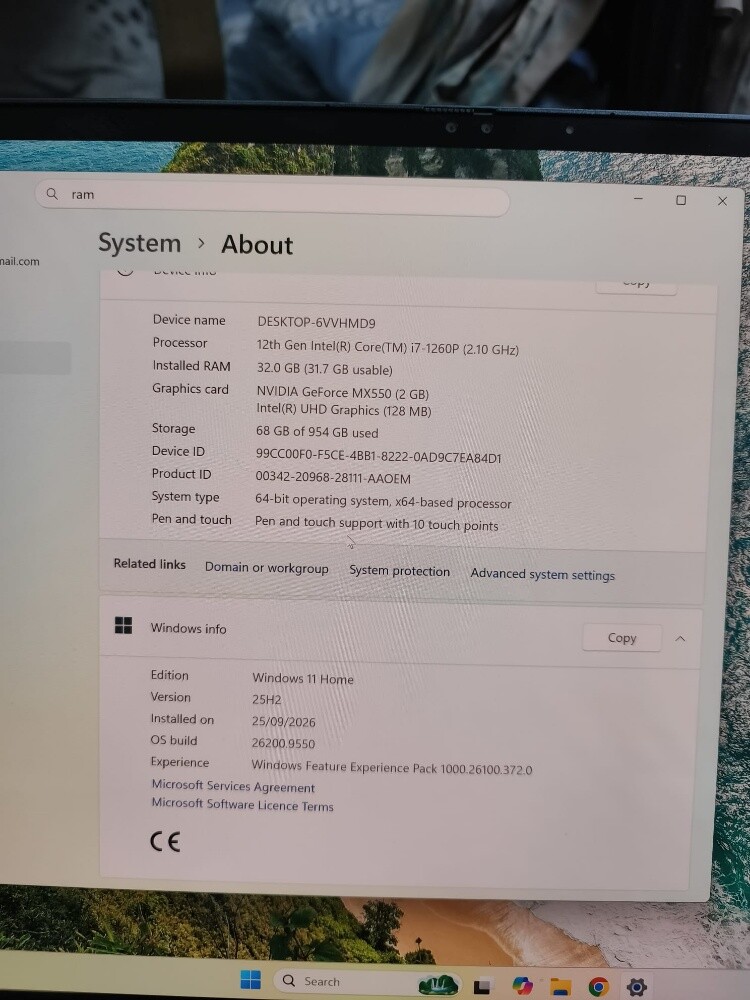Open the Windows Start menu
Viewport: 750px width, 1000px height.
tap(251, 980)
